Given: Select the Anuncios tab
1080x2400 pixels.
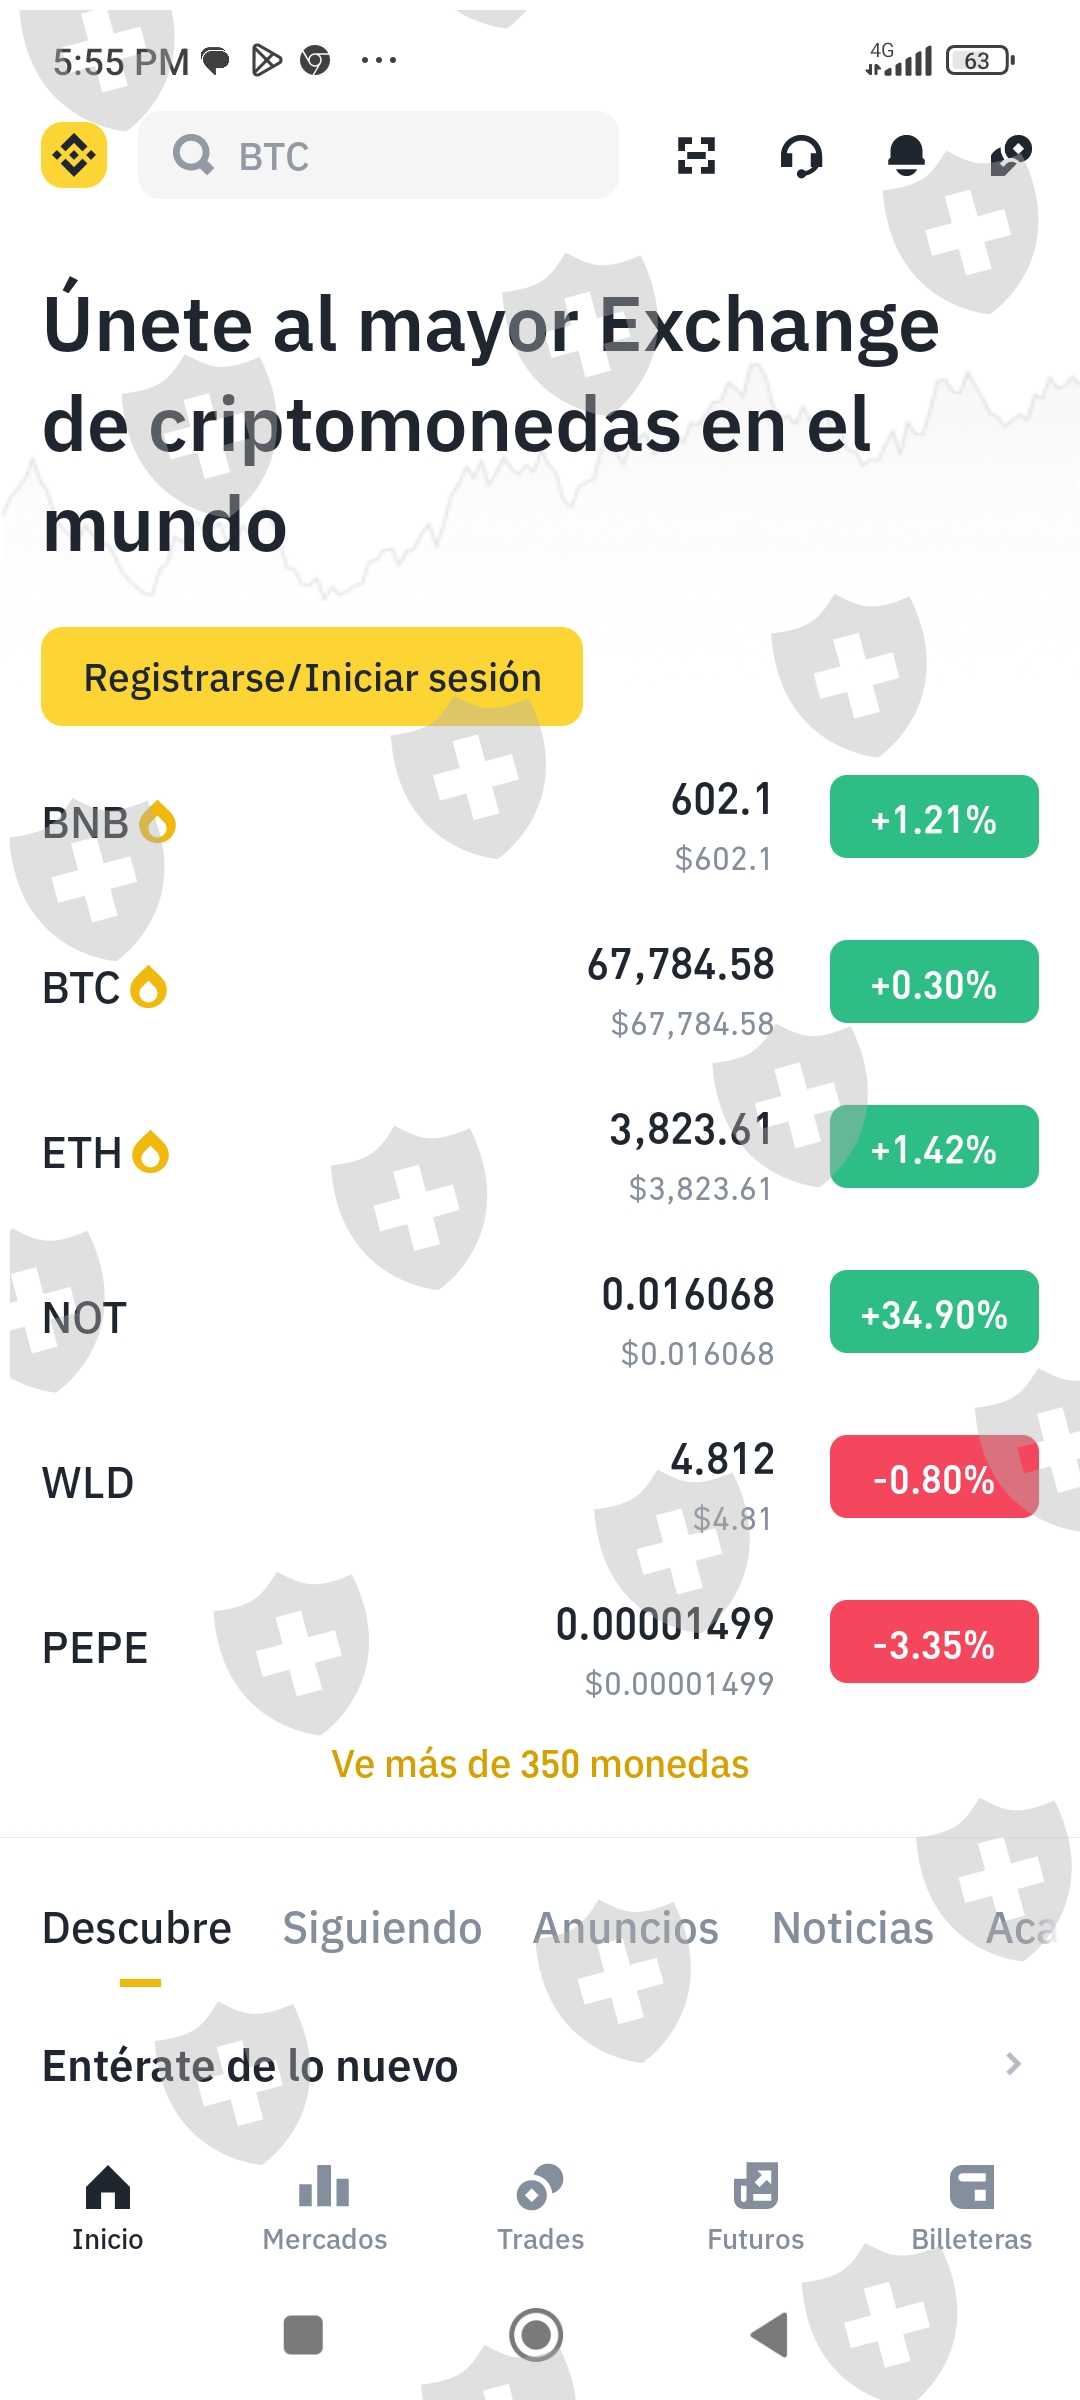Looking at the screenshot, I should click(626, 1928).
